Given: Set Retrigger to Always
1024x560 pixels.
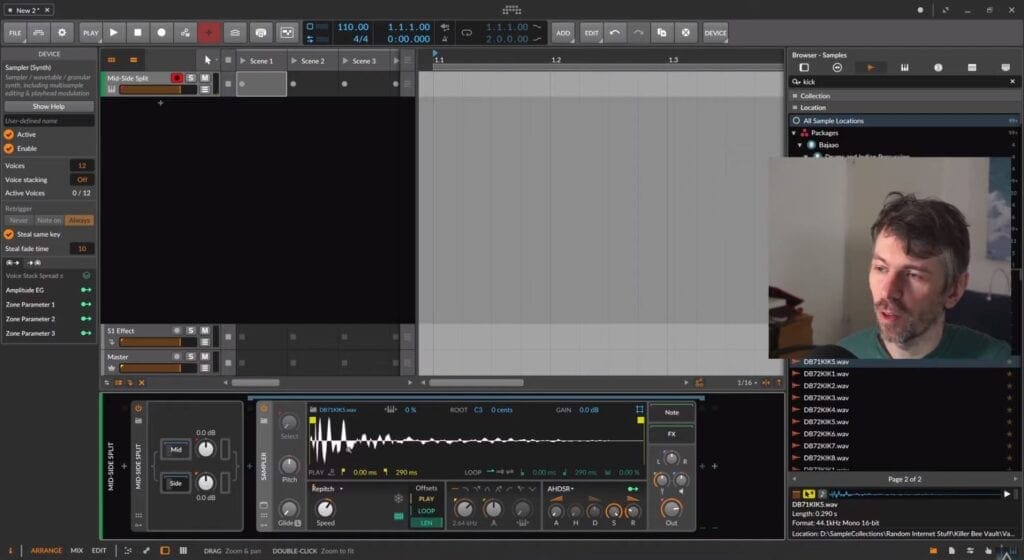Looking at the screenshot, I should tap(79, 220).
